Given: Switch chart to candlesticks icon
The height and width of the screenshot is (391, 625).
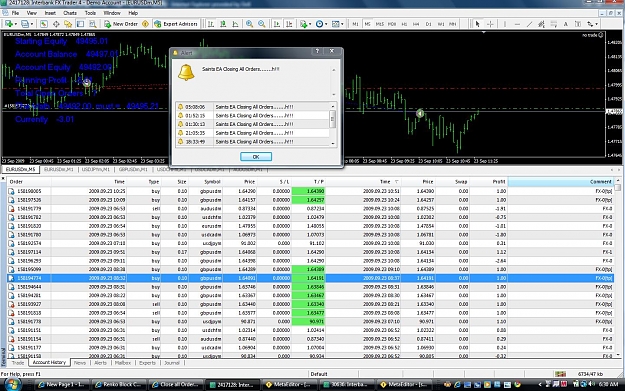Looking at the screenshot, I should pos(223,24).
